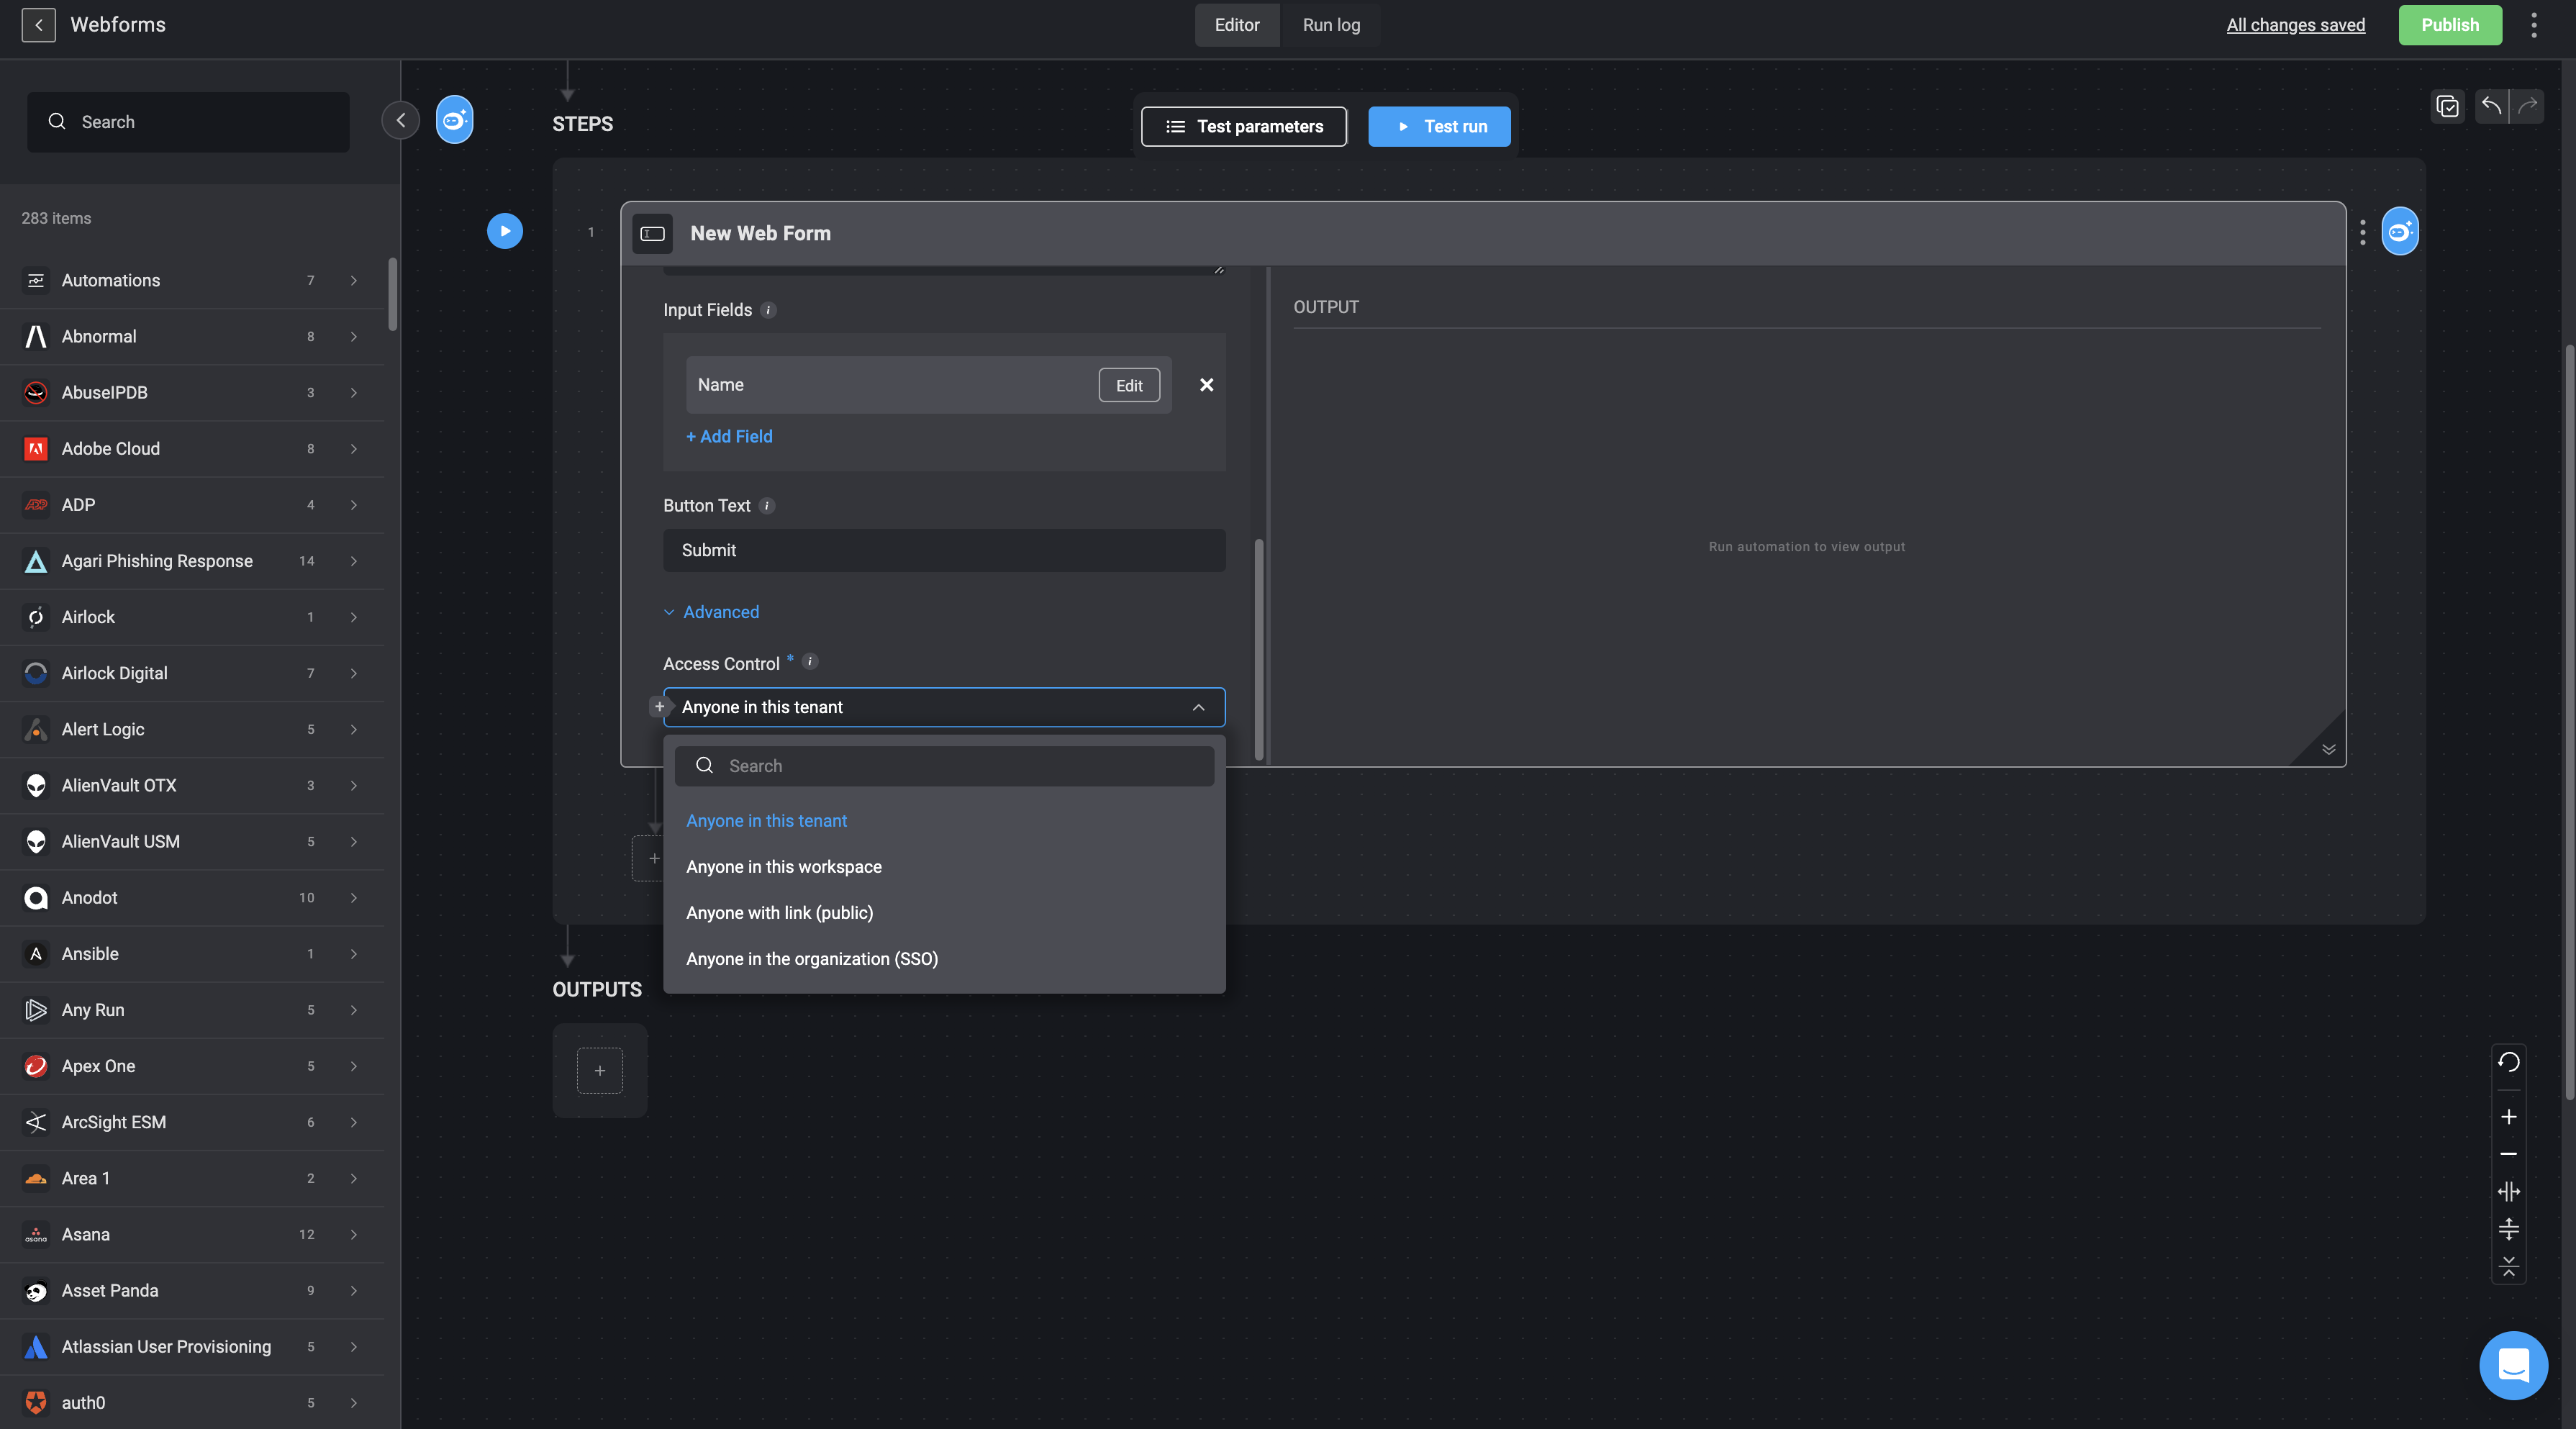Image resolution: width=2576 pixels, height=1429 pixels.
Task: Open the Apex One integration
Action: click(192, 1067)
